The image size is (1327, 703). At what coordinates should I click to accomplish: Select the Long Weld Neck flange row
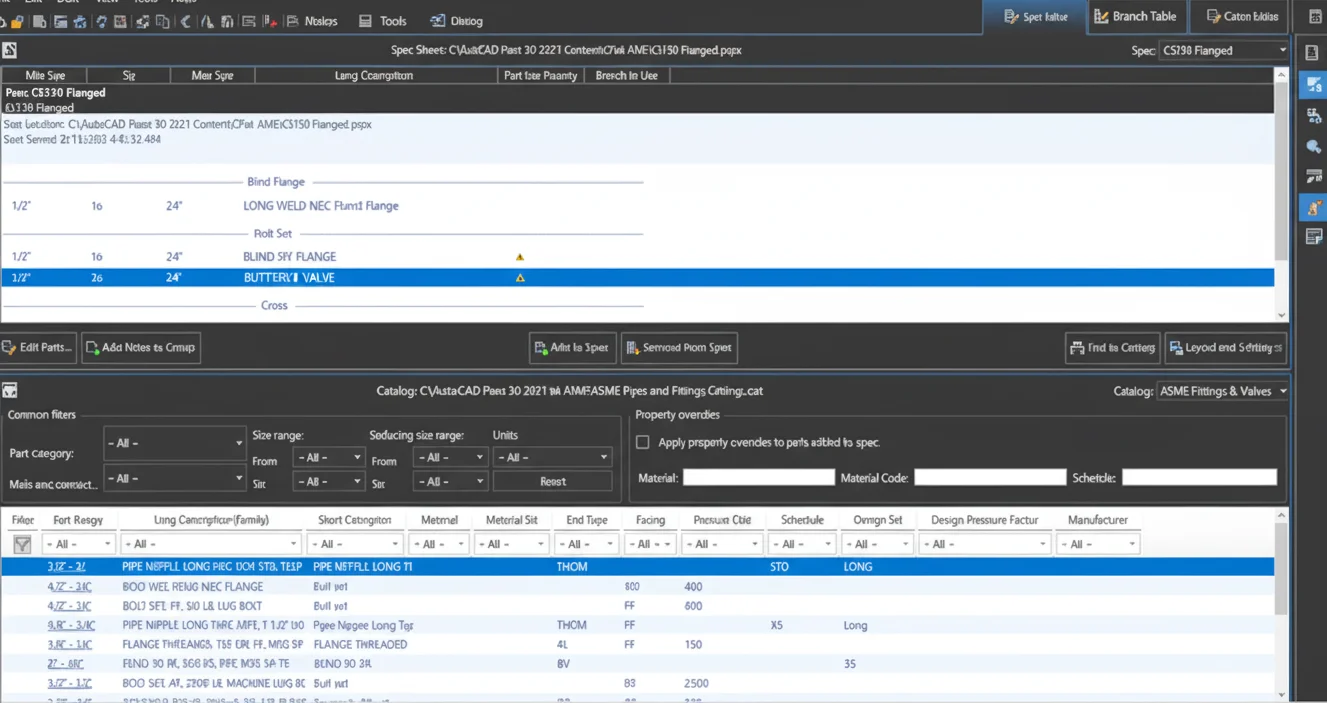320,206
